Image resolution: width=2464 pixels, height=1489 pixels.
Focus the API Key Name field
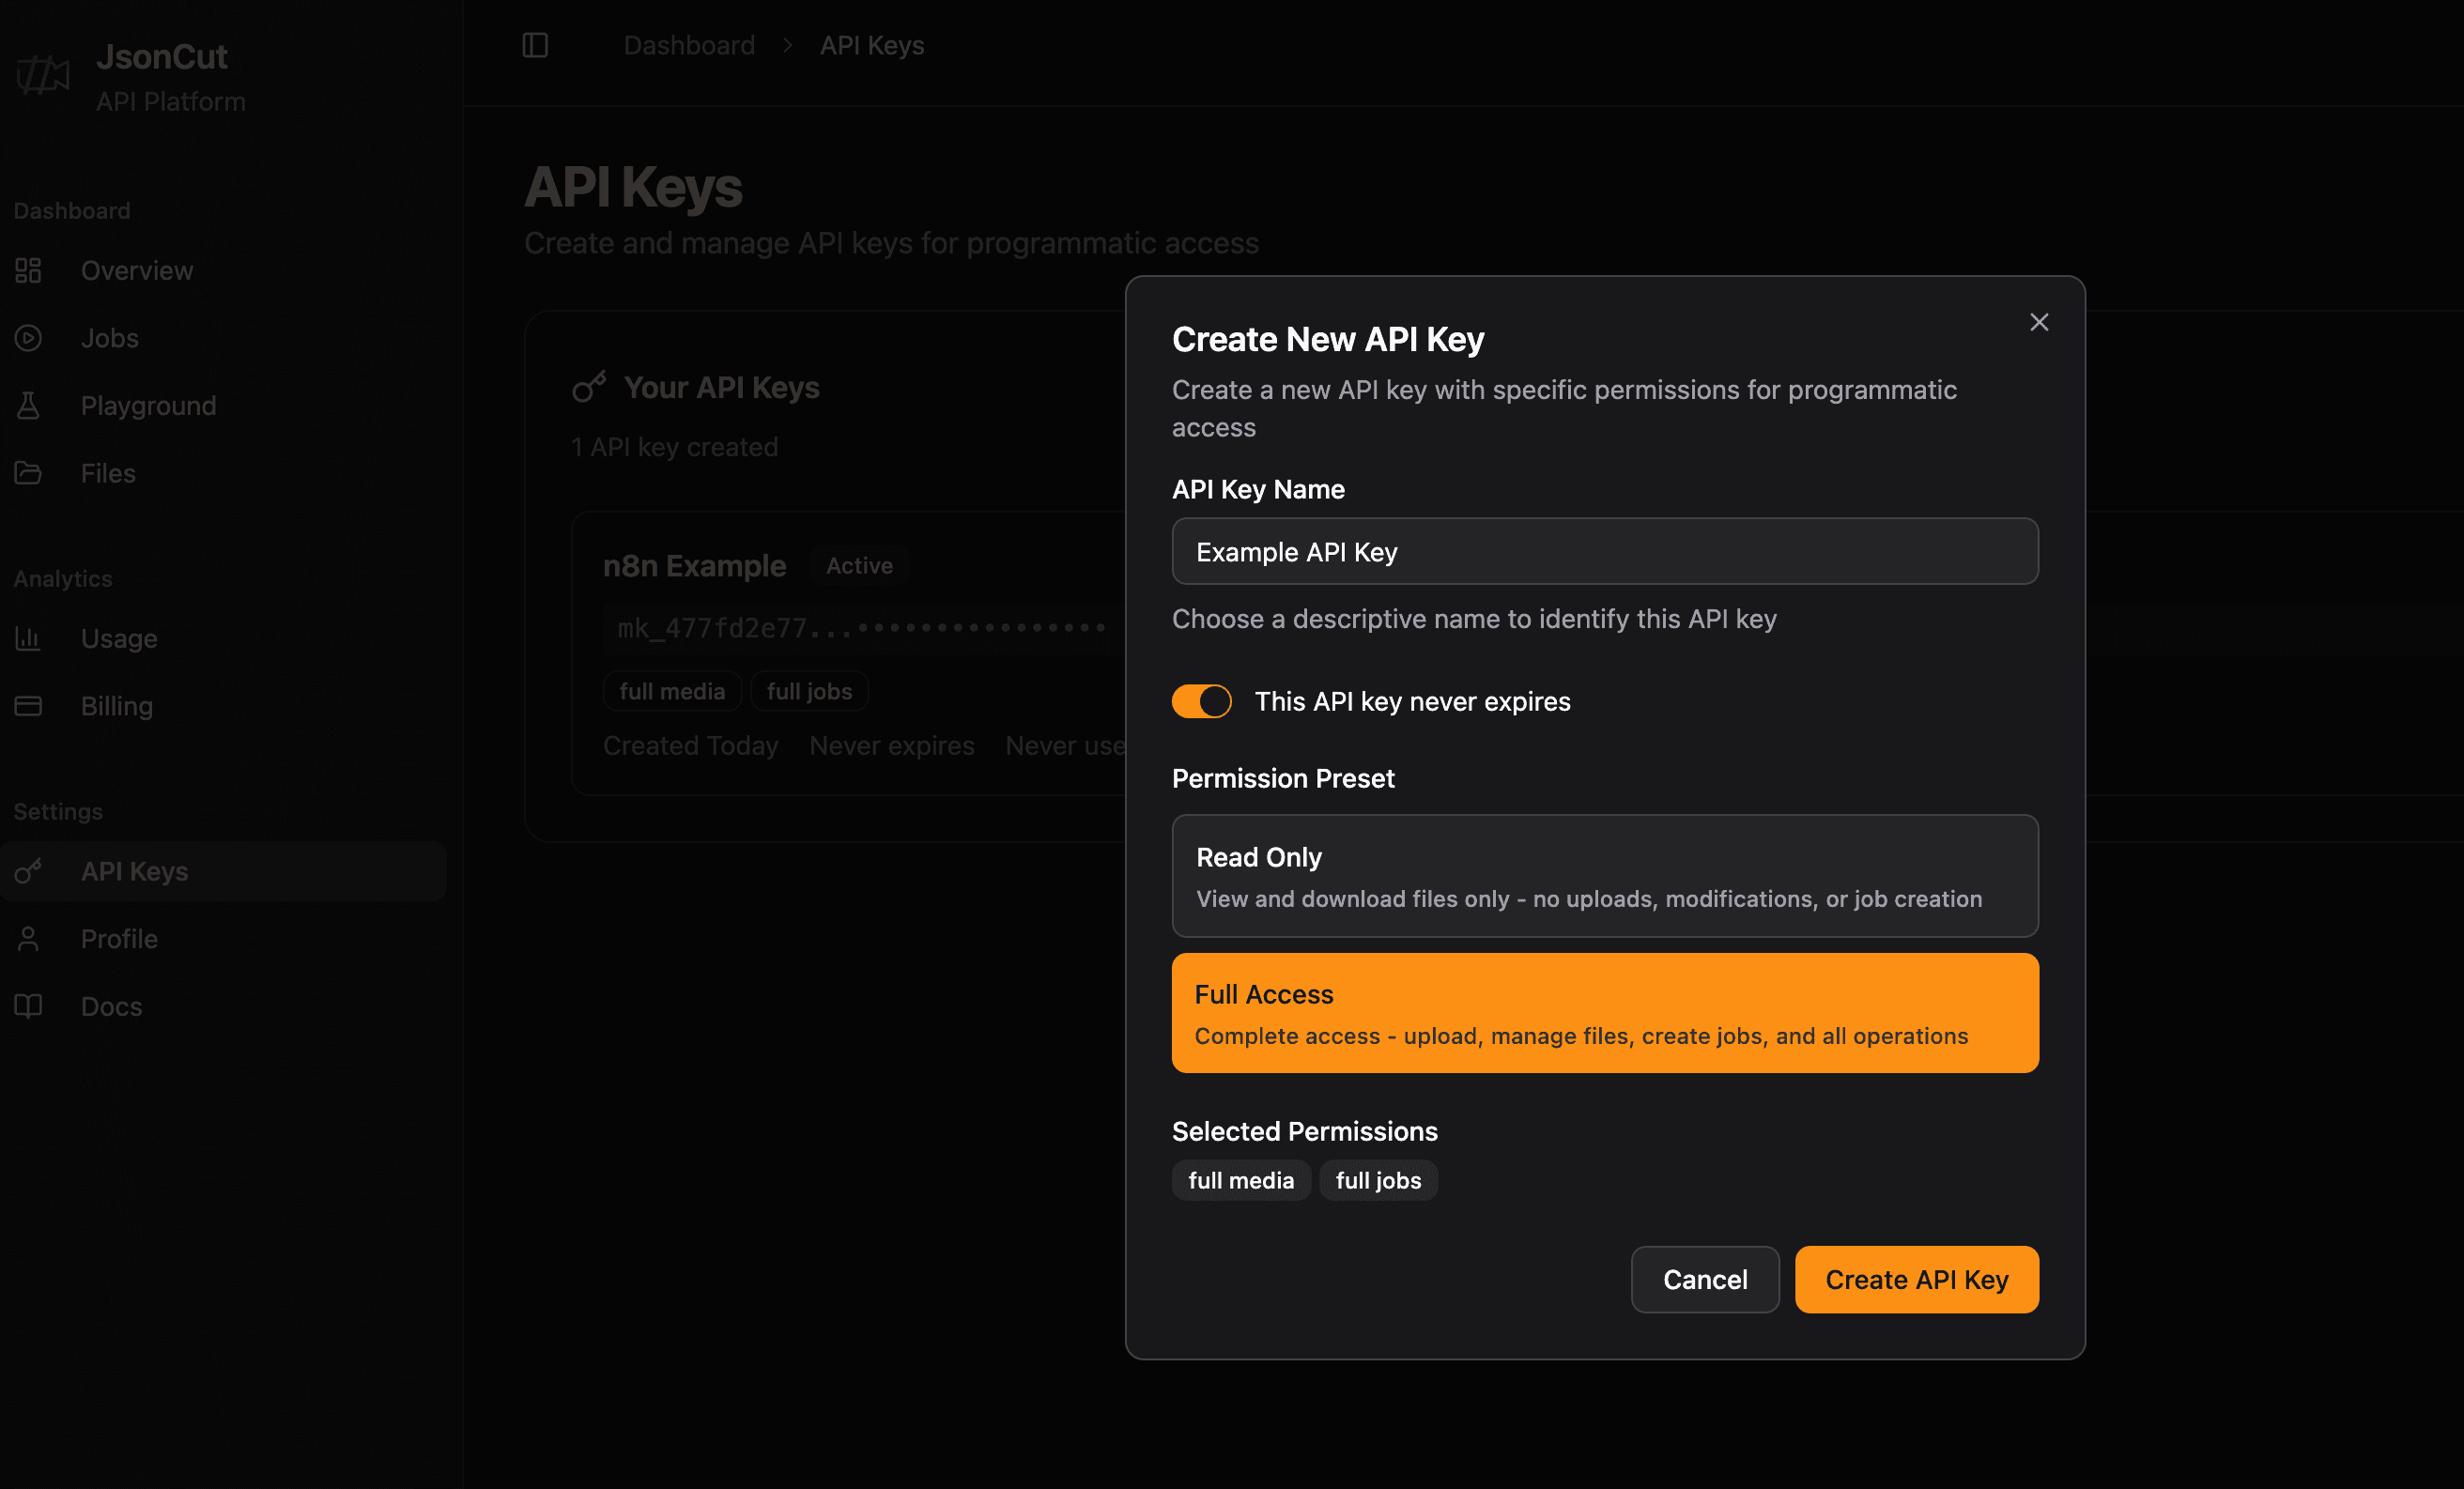(1604, 551)
